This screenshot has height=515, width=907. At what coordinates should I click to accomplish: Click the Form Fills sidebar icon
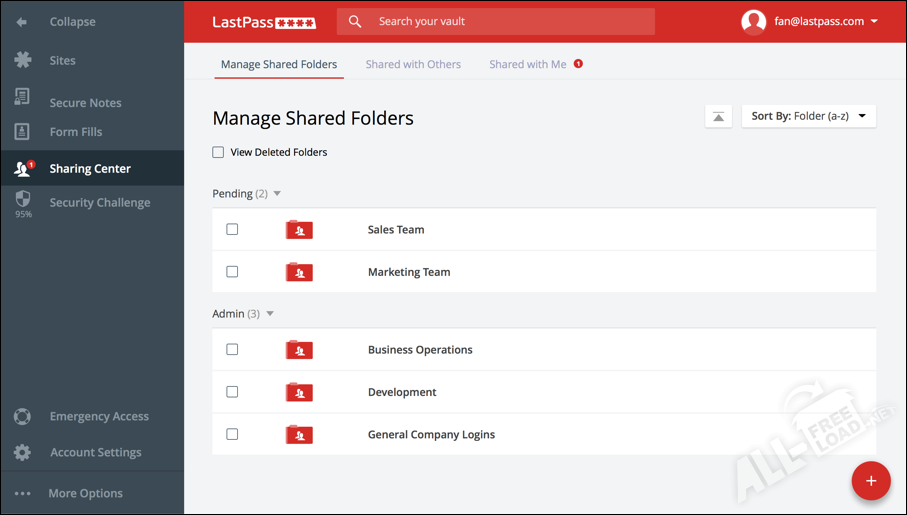(22, 131)
